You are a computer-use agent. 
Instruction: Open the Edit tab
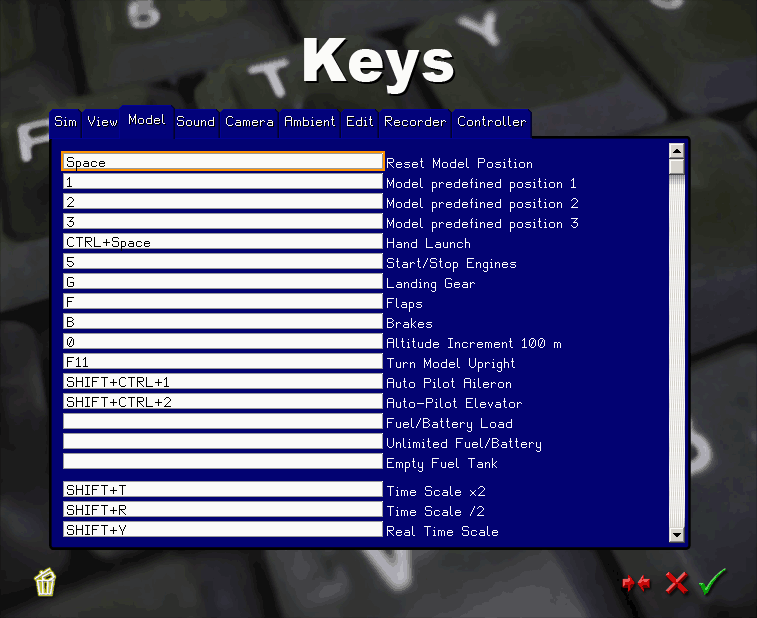[360, 122]
